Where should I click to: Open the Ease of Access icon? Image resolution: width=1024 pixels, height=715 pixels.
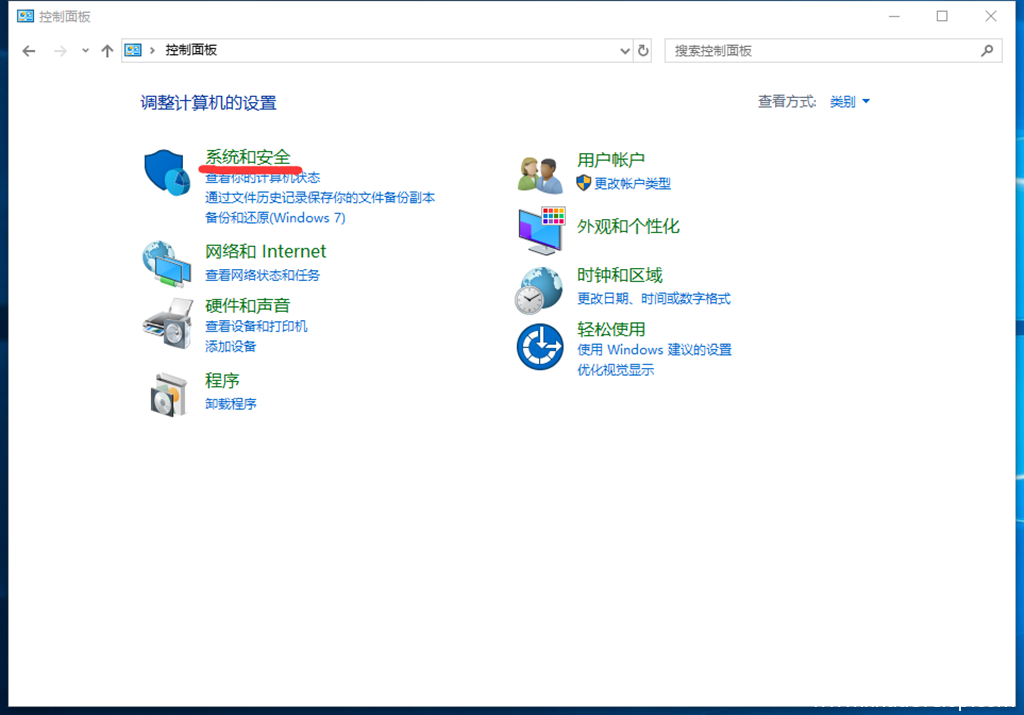click(x=540, y=346)
